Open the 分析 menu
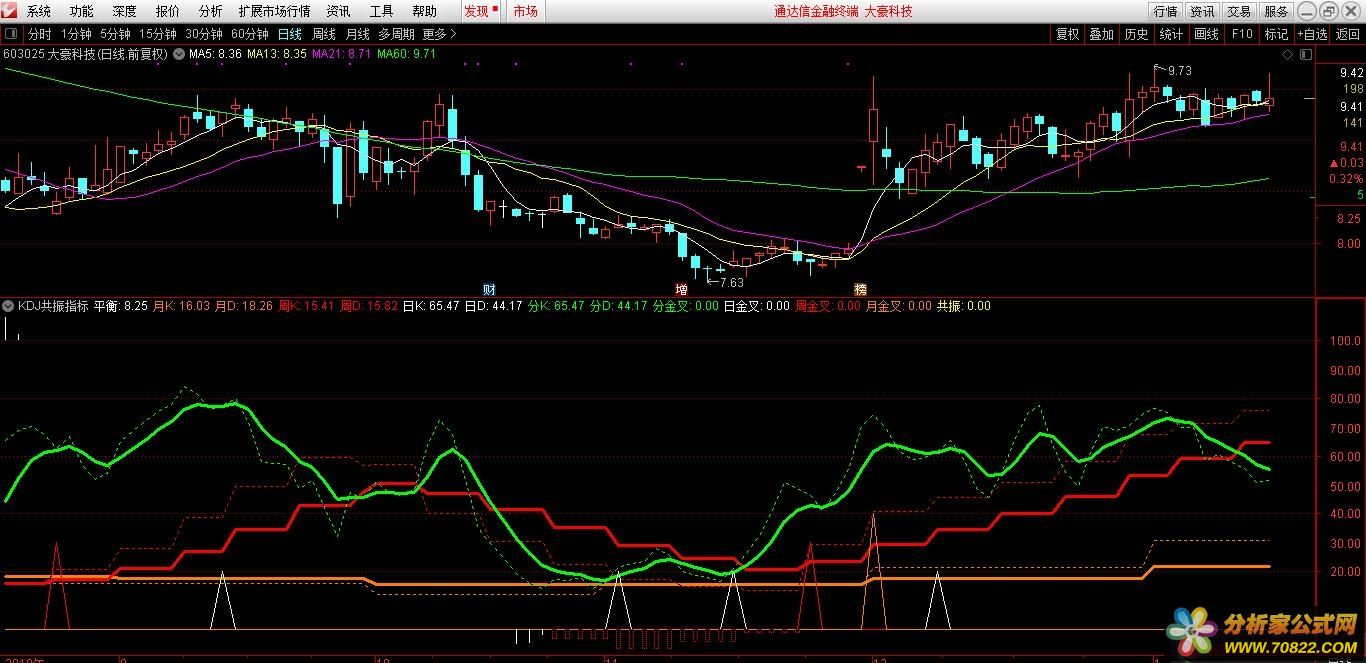The image size is (1366, 663). pyautogui.click(x=210, y=11)
